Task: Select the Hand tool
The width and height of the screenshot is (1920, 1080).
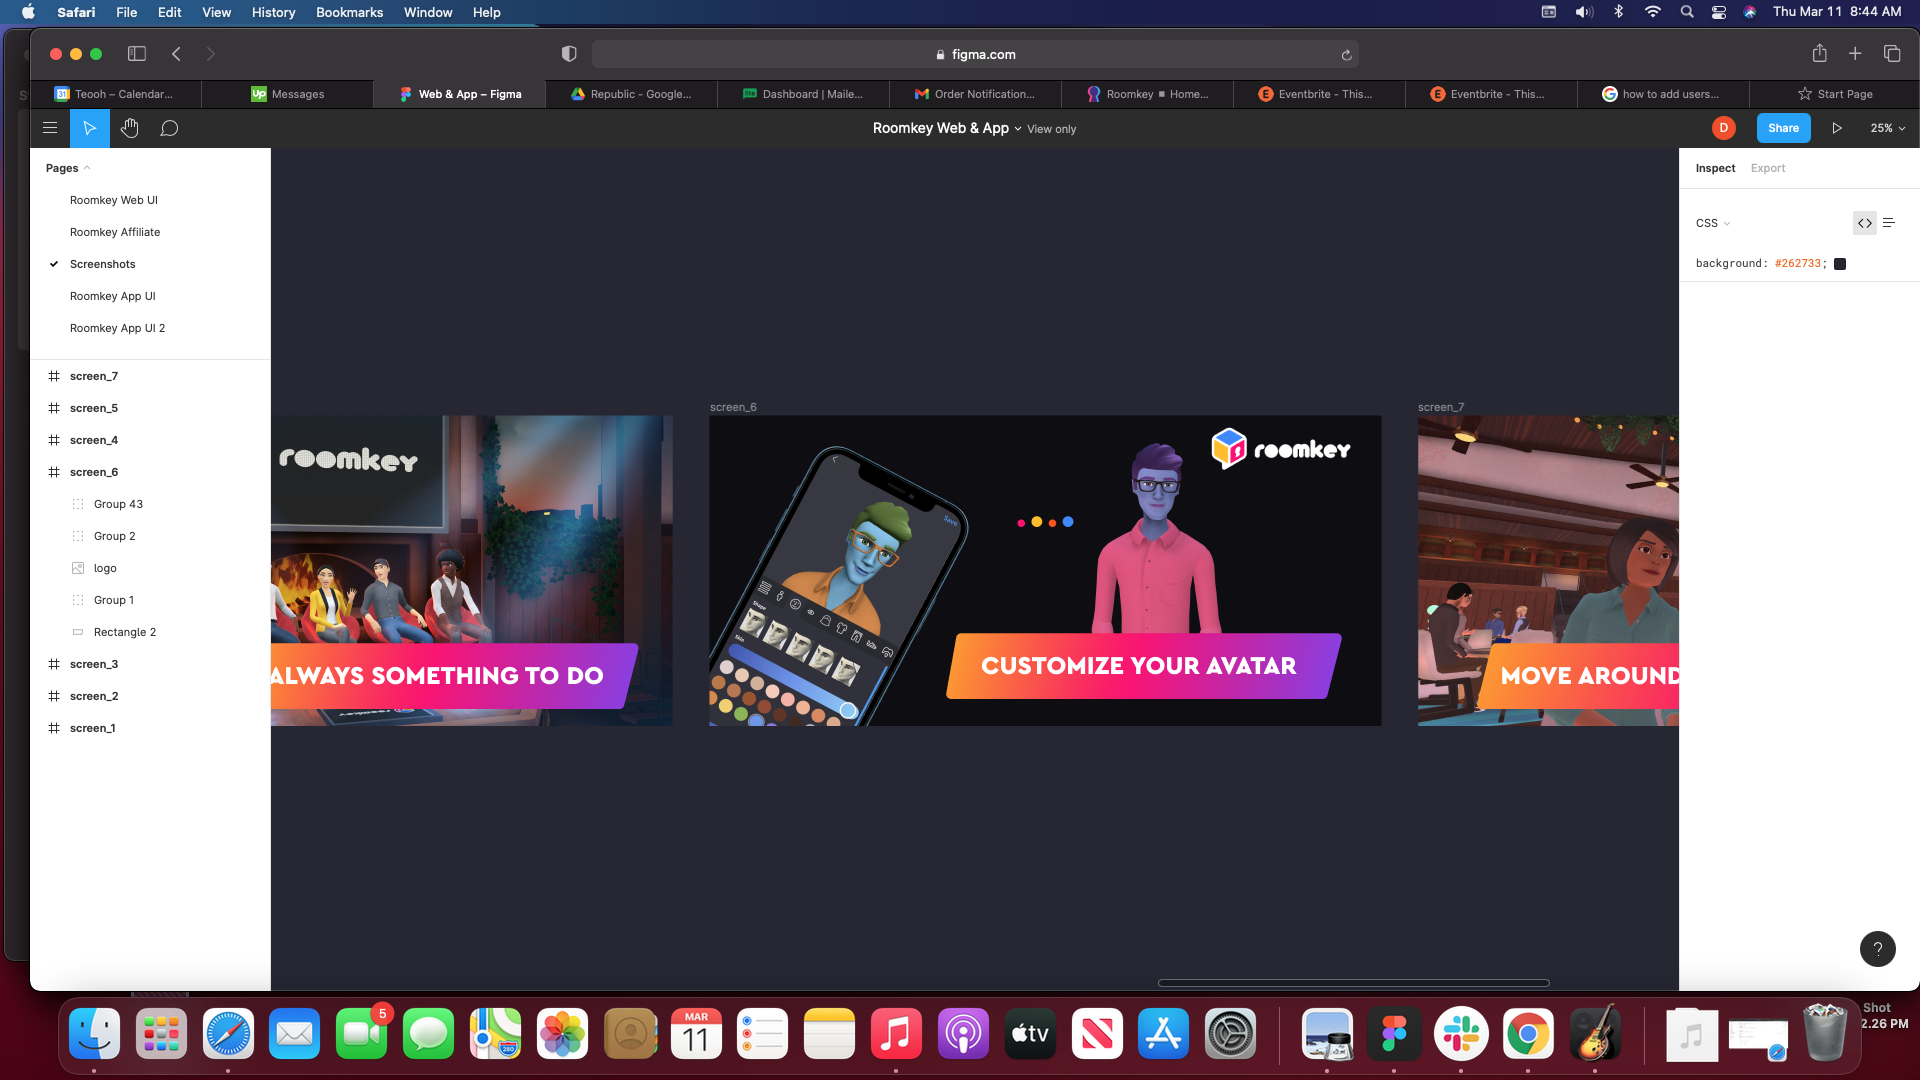Action: click(x=129, y=128)
